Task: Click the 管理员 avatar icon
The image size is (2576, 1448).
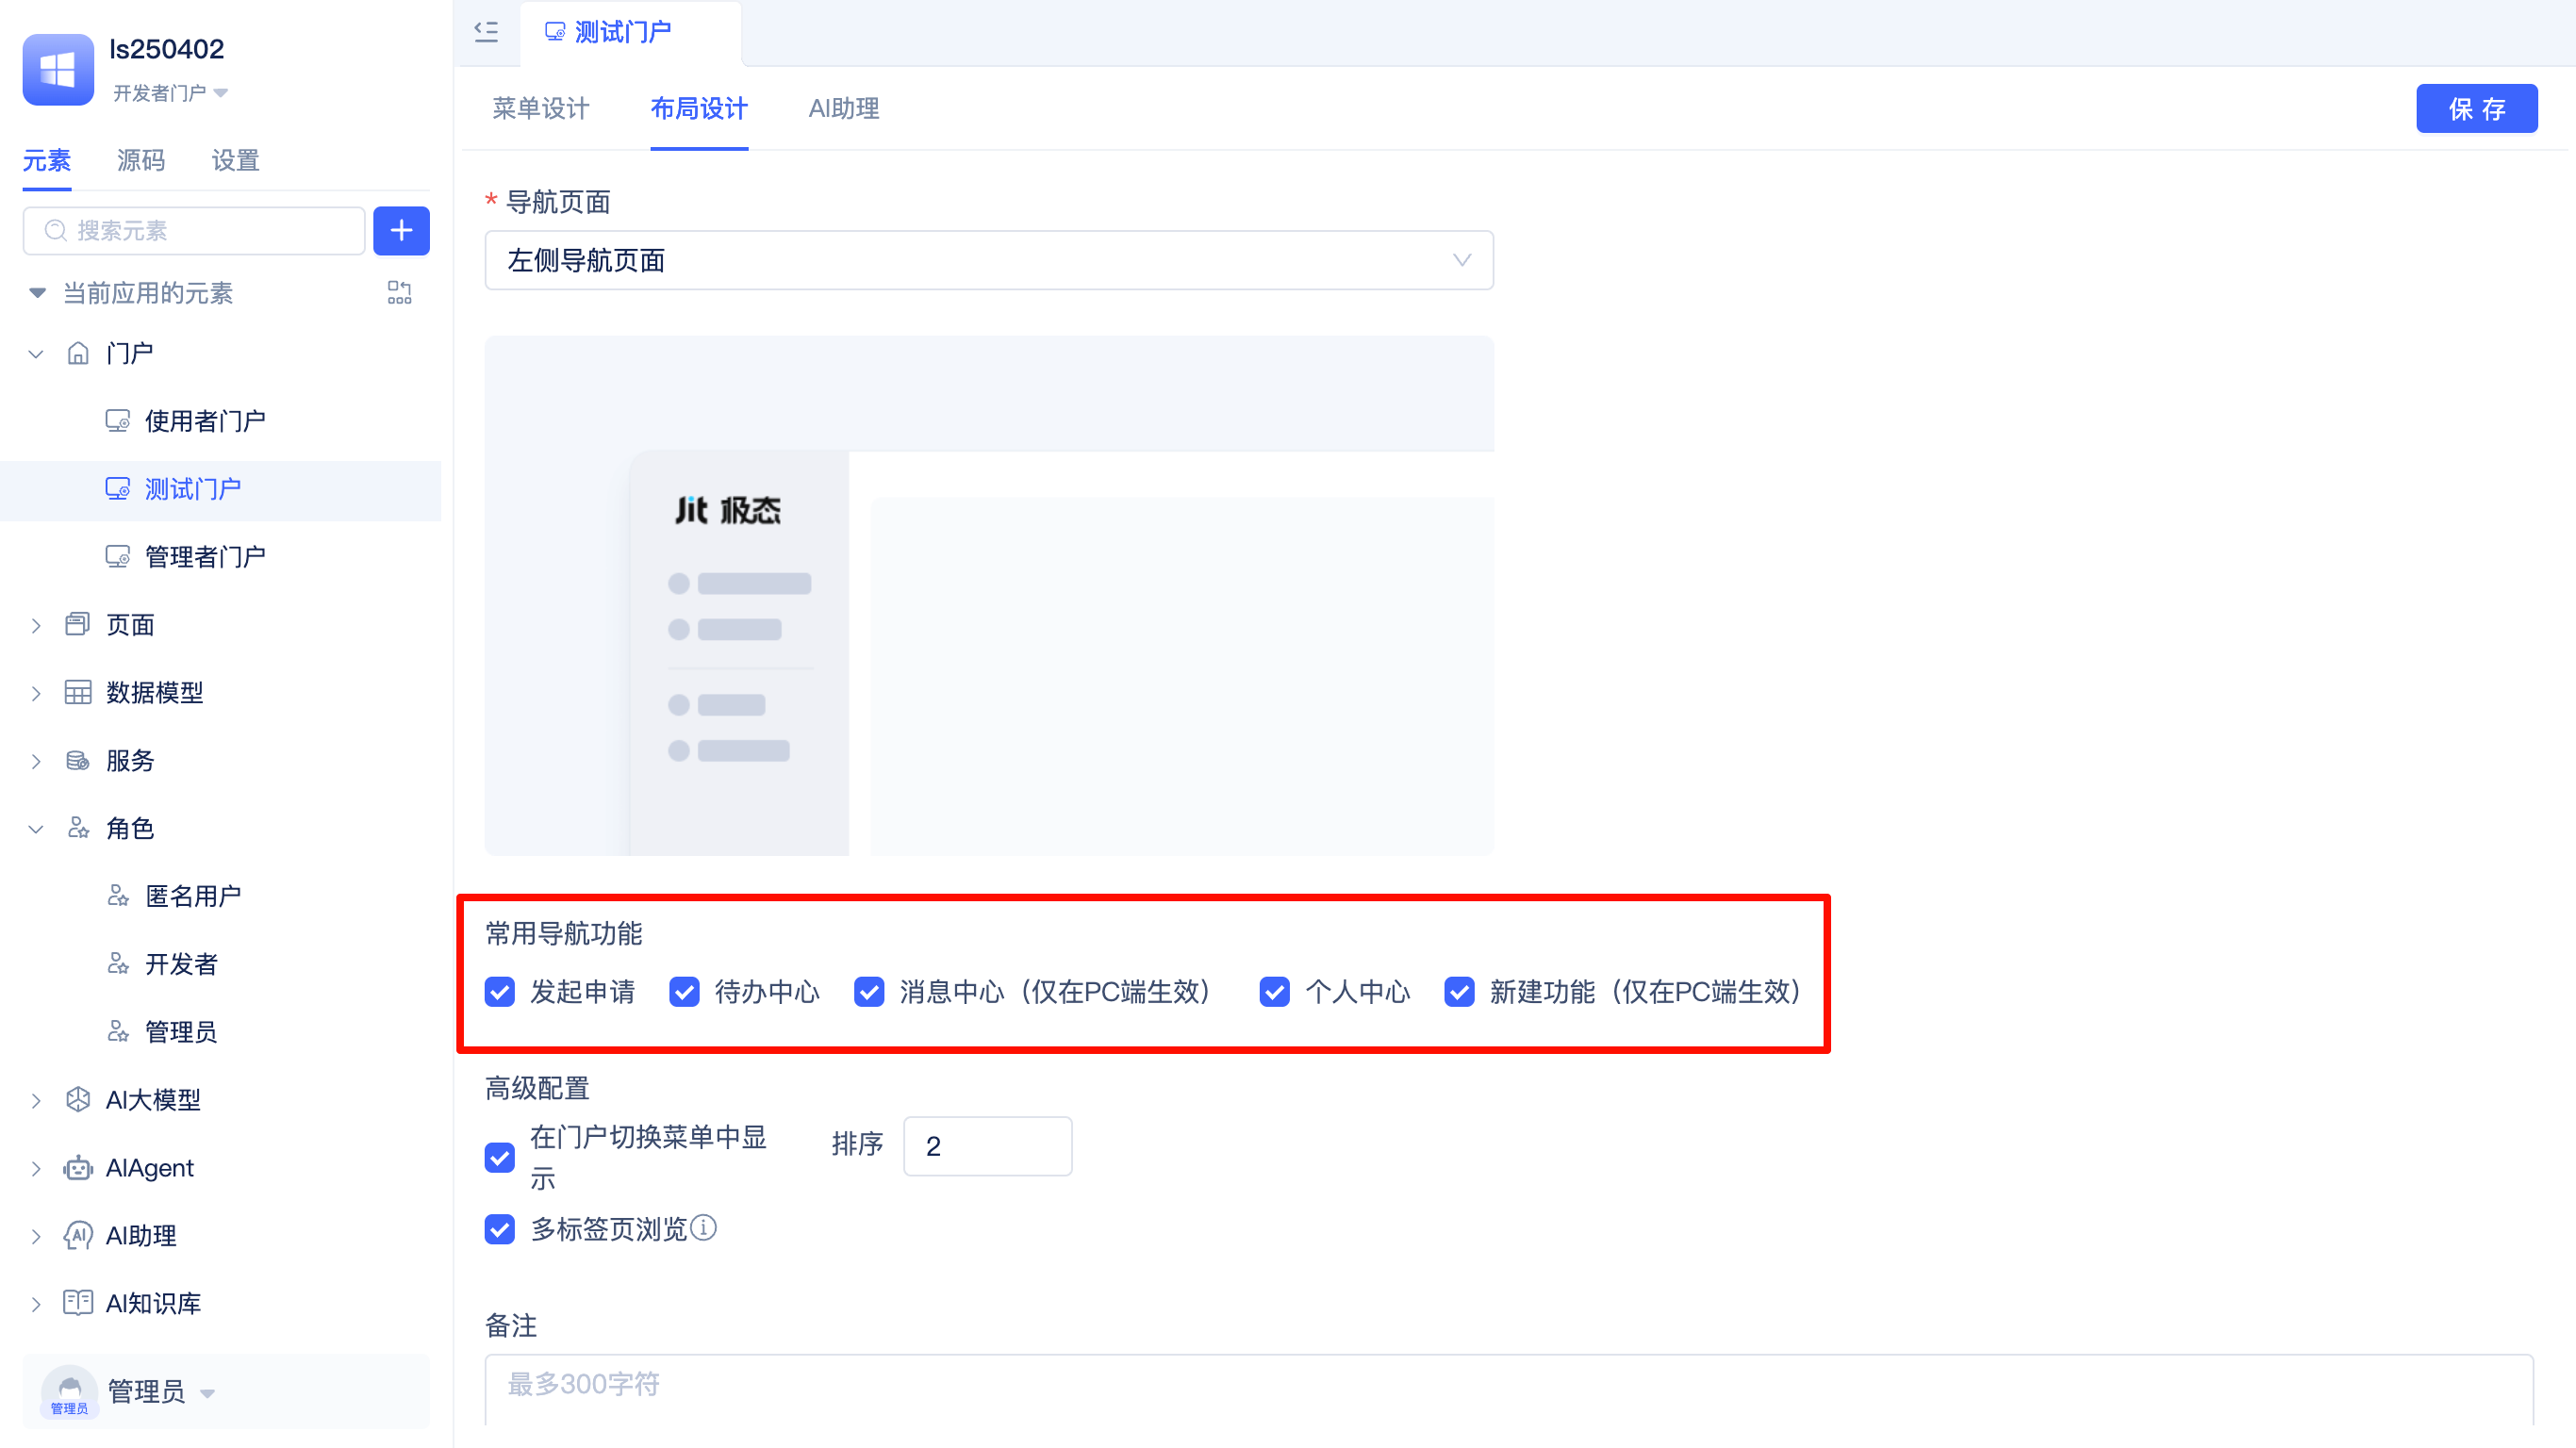Action: [x=69, y=1392]
